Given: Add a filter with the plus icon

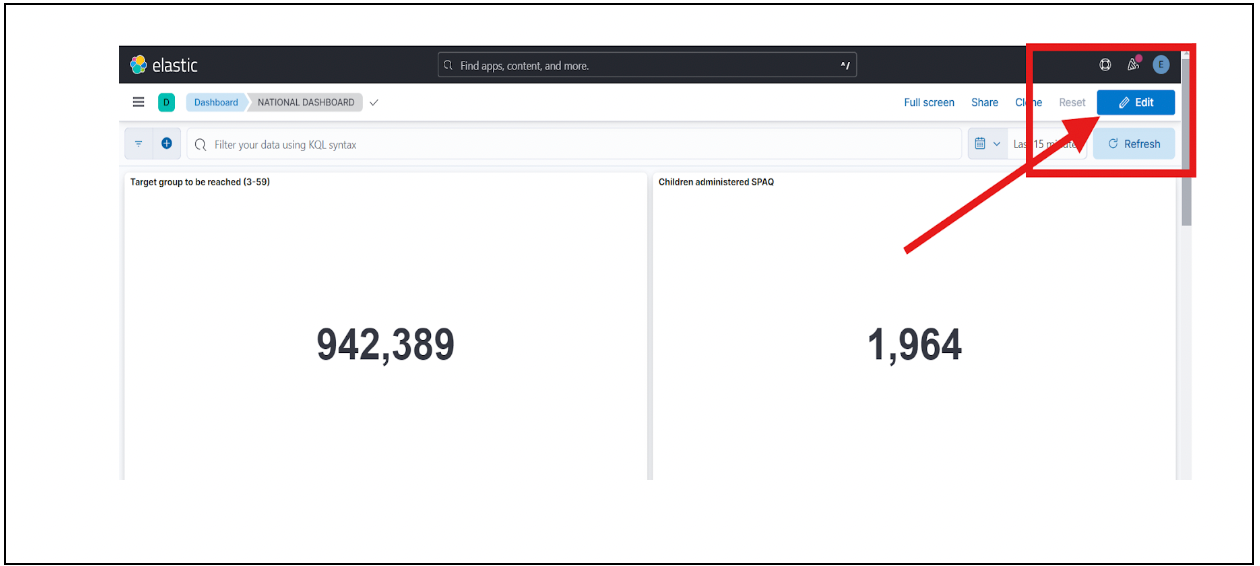Looking at the screenshot, I should coord(166,144).
